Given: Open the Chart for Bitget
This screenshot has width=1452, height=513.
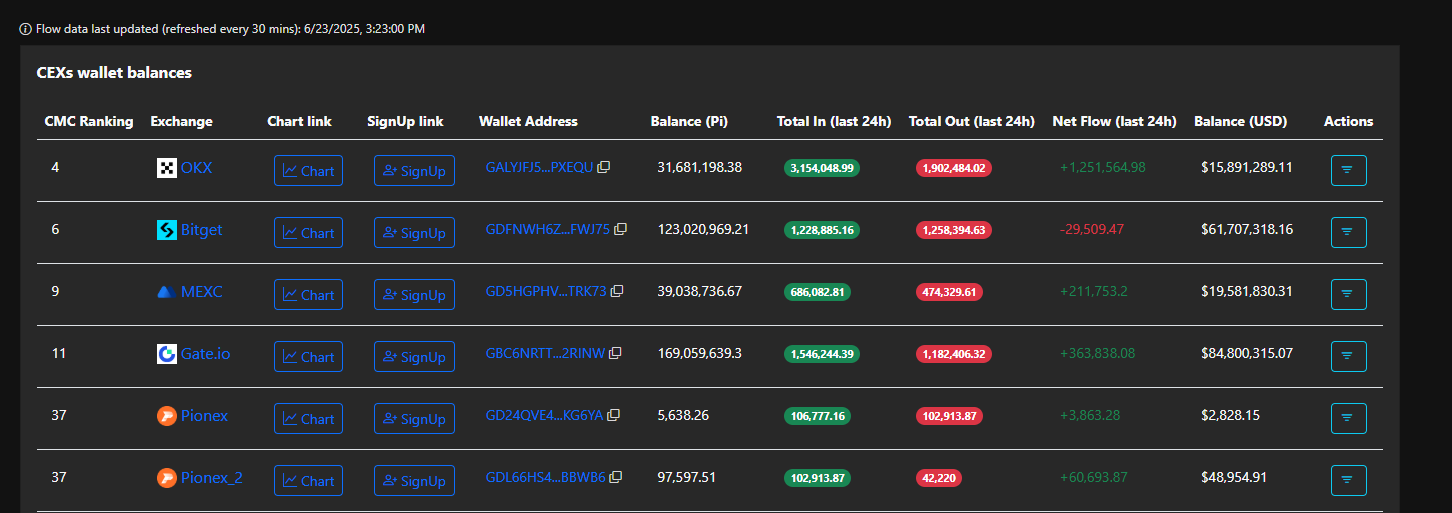Looking at the screenshot, I should [x=308, y=232].
